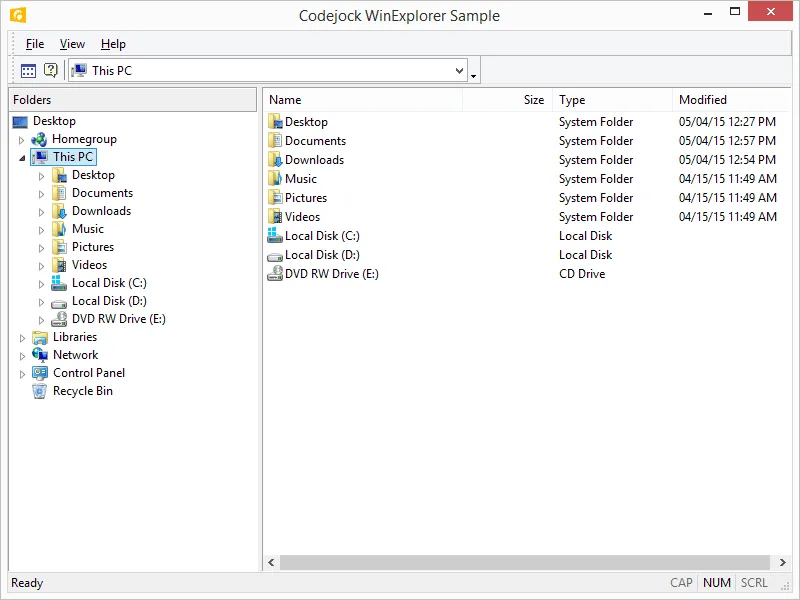Sort by the Type column header
Image resolution: width=800 pixels, height=600 pixels.
click(613, 100)
